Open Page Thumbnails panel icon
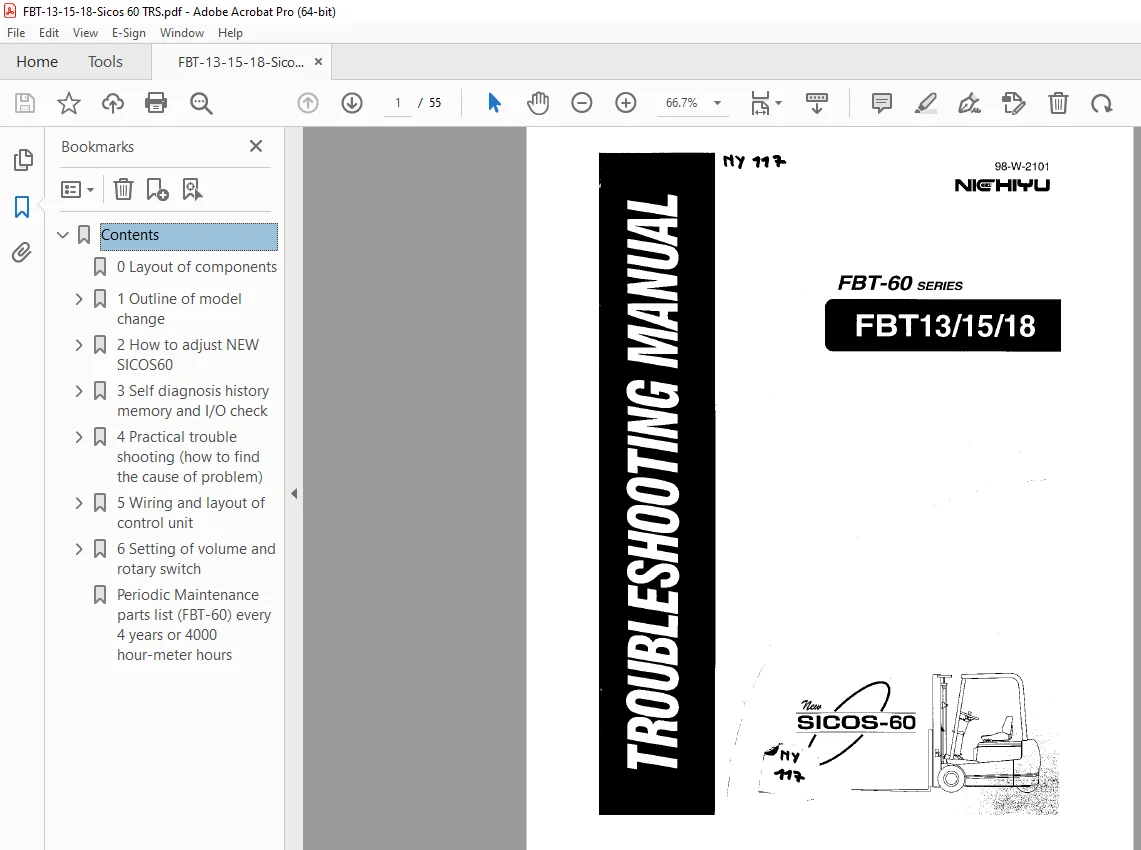 tap(23, 160)
